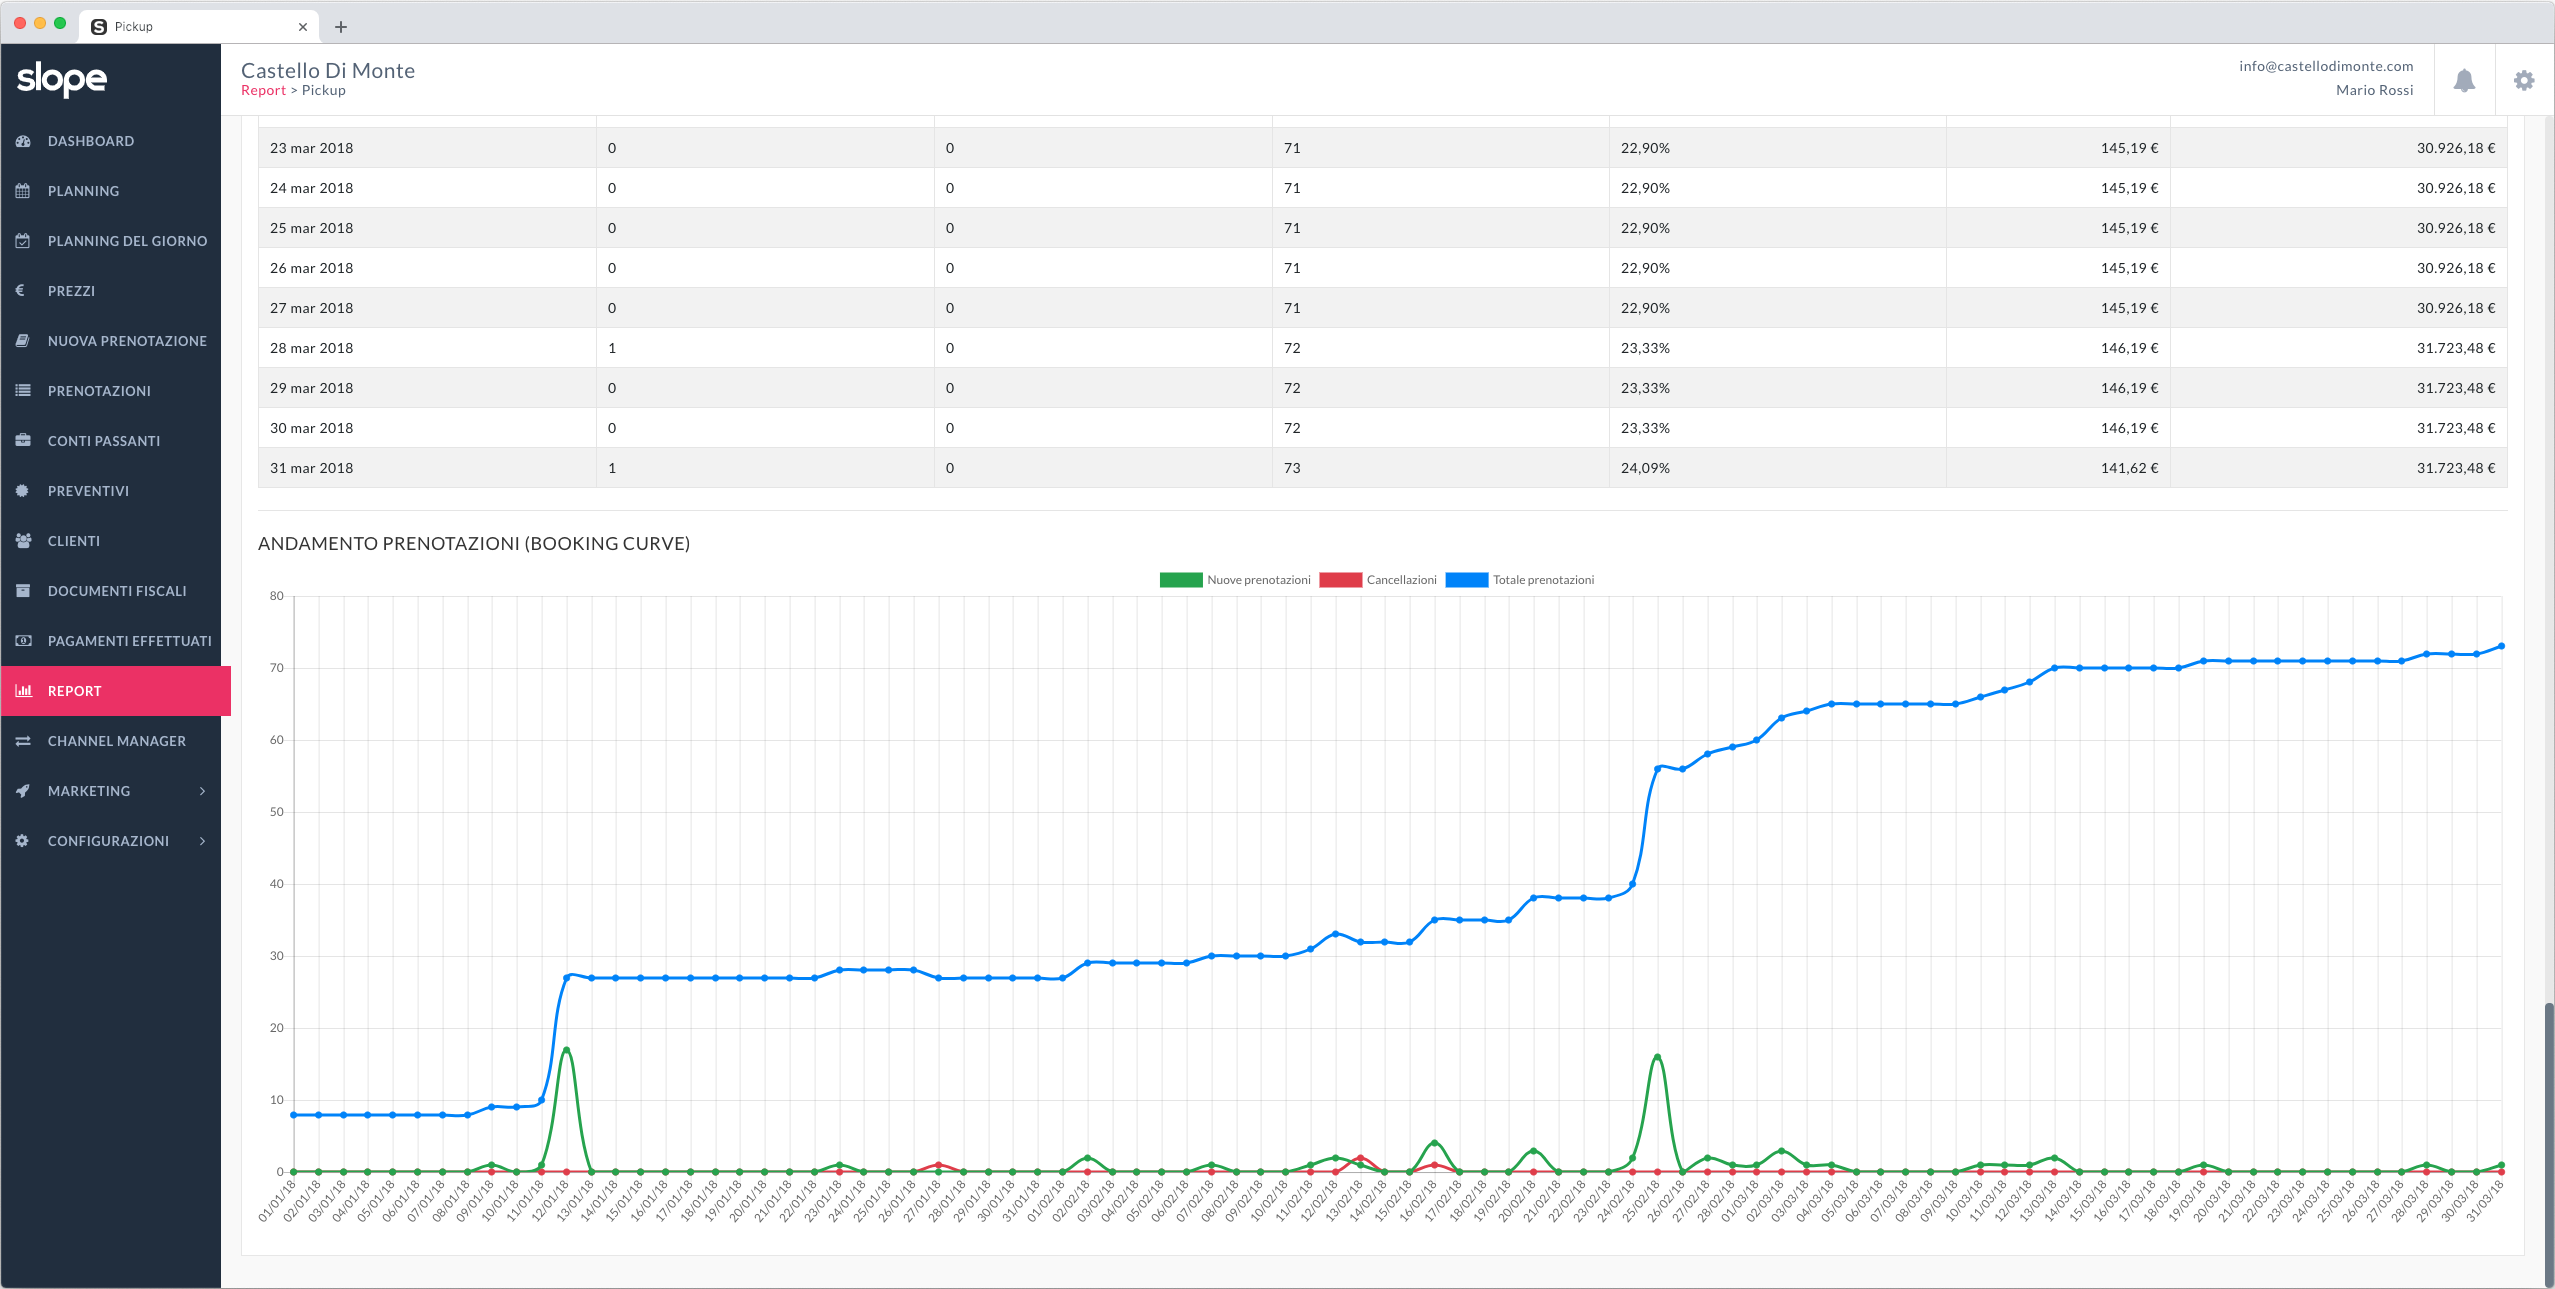The image size is (2555, 1289).
Task: Click the '146,19 €' value in 30 mar row
Action: point(2129,428)
